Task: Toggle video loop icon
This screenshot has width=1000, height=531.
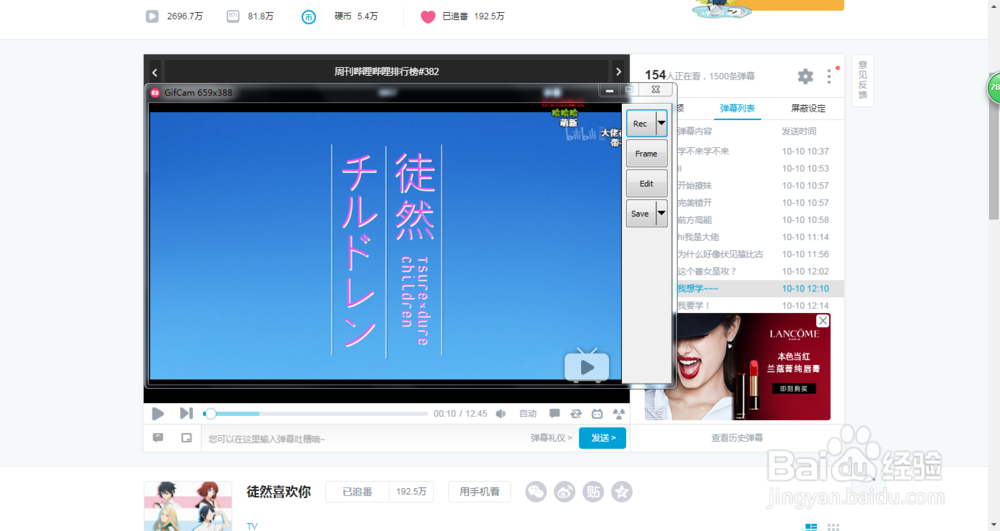Action: tap(576, 414)
